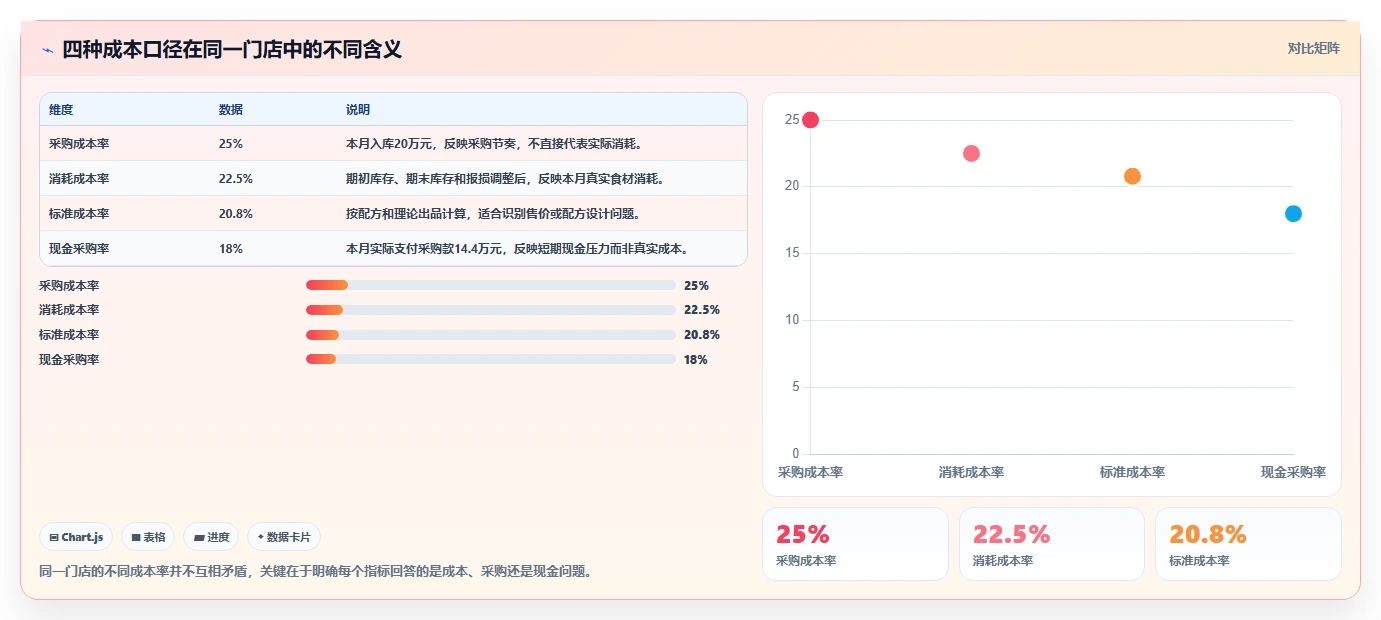This screenshot has width=1381, height=620.
Task: Click the 消耗成本率 x-axis label in chart
Action: [971, 472]
